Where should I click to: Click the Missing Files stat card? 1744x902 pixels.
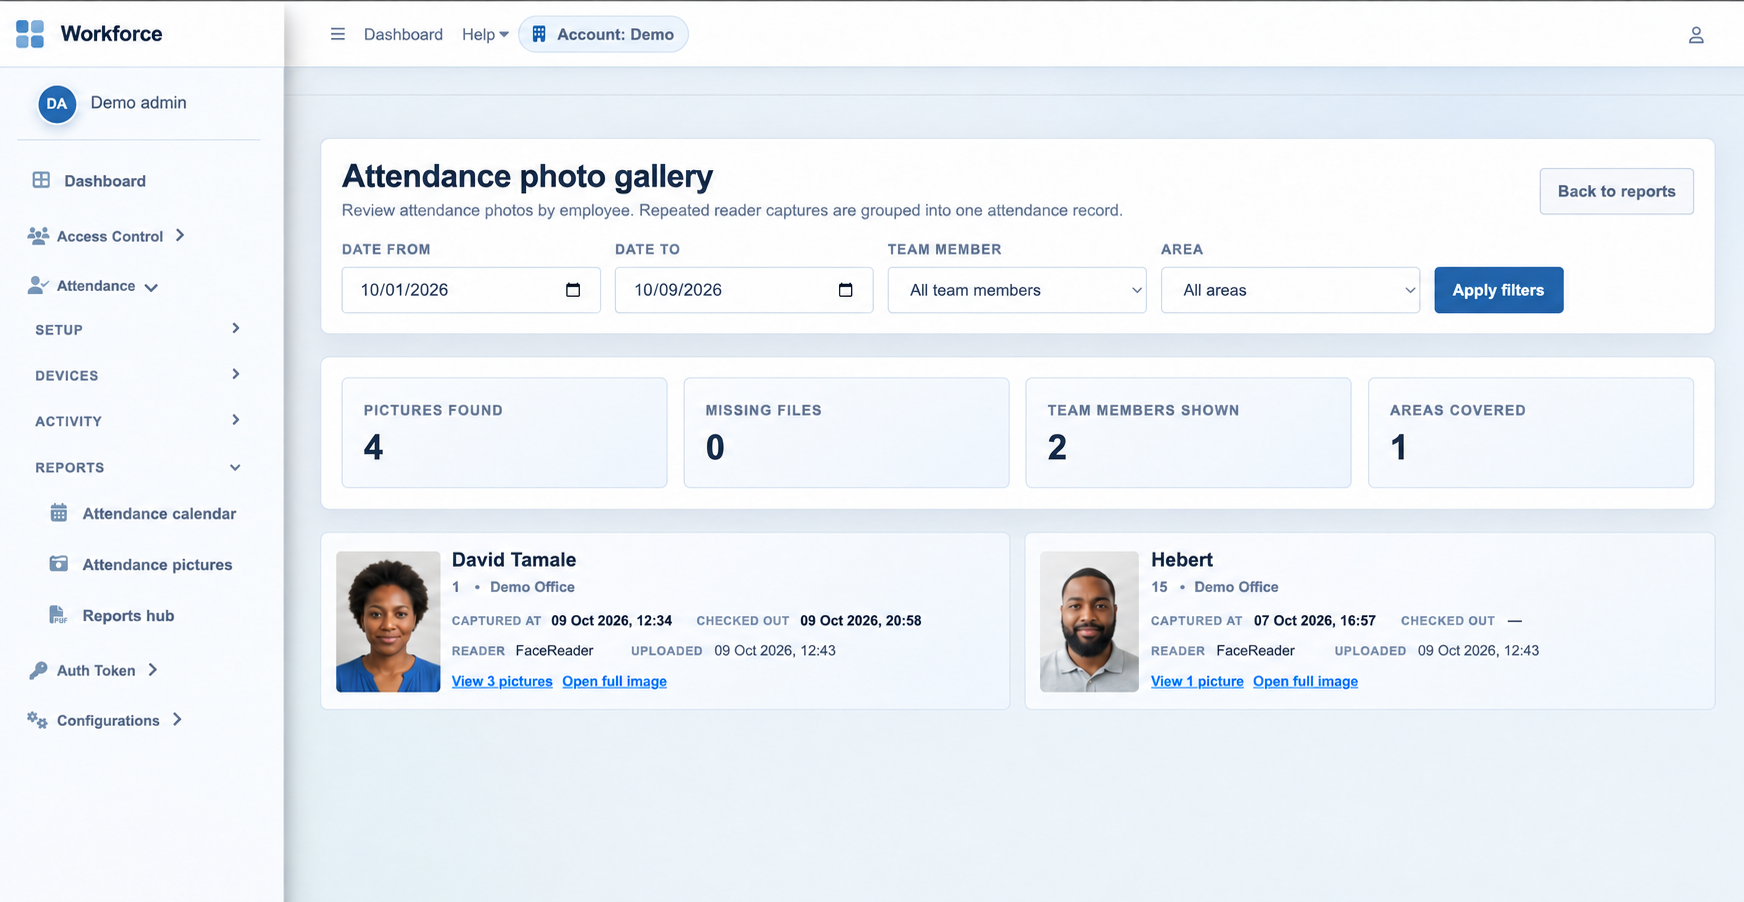[846, 432]
